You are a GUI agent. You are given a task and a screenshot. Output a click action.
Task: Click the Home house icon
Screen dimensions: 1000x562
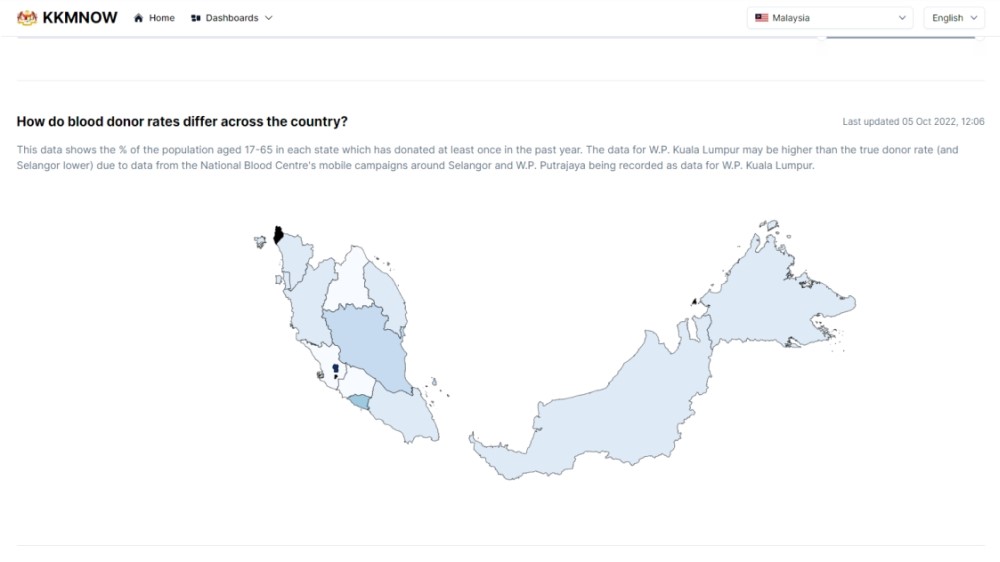pyautogui.click(x=138, y=18)
